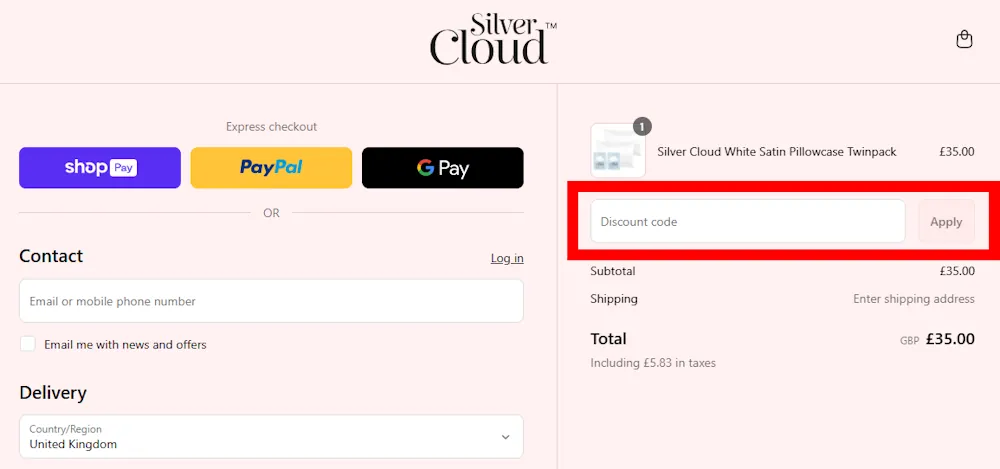Click the Including £5.83 in taxes note
This screenshot has height=469, width=1000.
coord(653,363)
